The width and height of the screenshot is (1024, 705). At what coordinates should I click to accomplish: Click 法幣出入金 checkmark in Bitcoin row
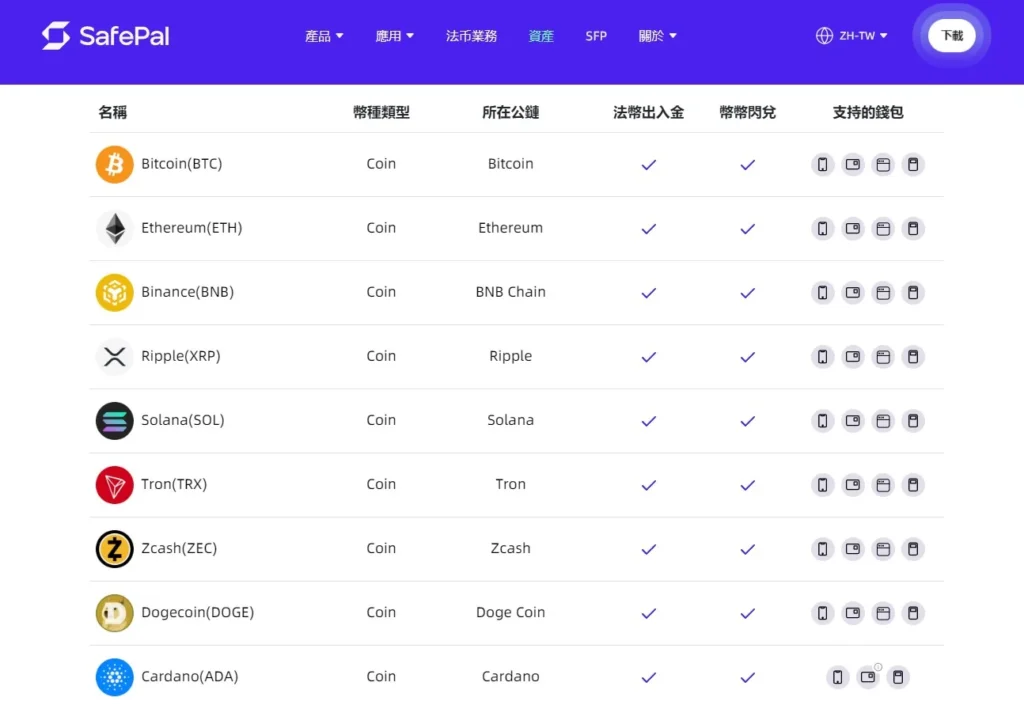[x=648, y=164]
